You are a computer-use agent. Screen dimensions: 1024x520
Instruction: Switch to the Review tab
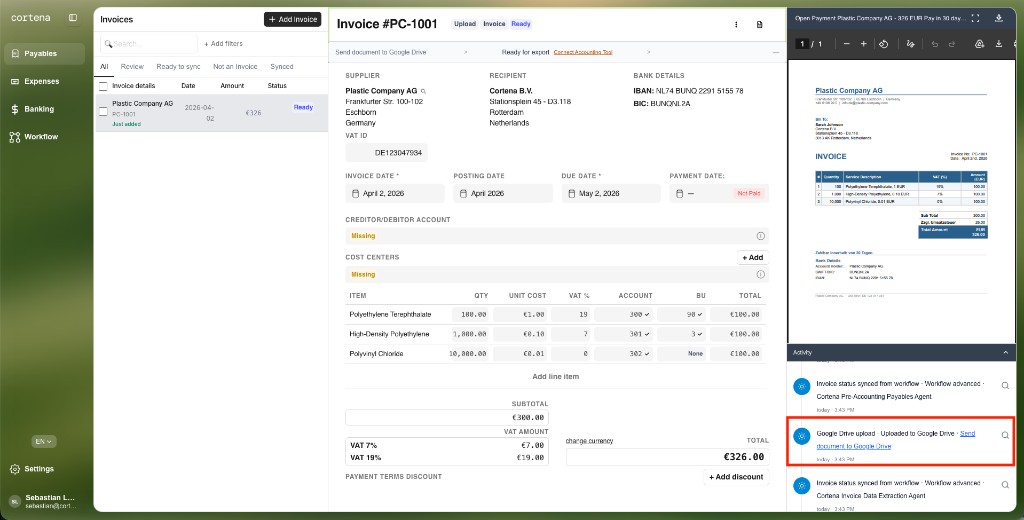click(132, 67)
